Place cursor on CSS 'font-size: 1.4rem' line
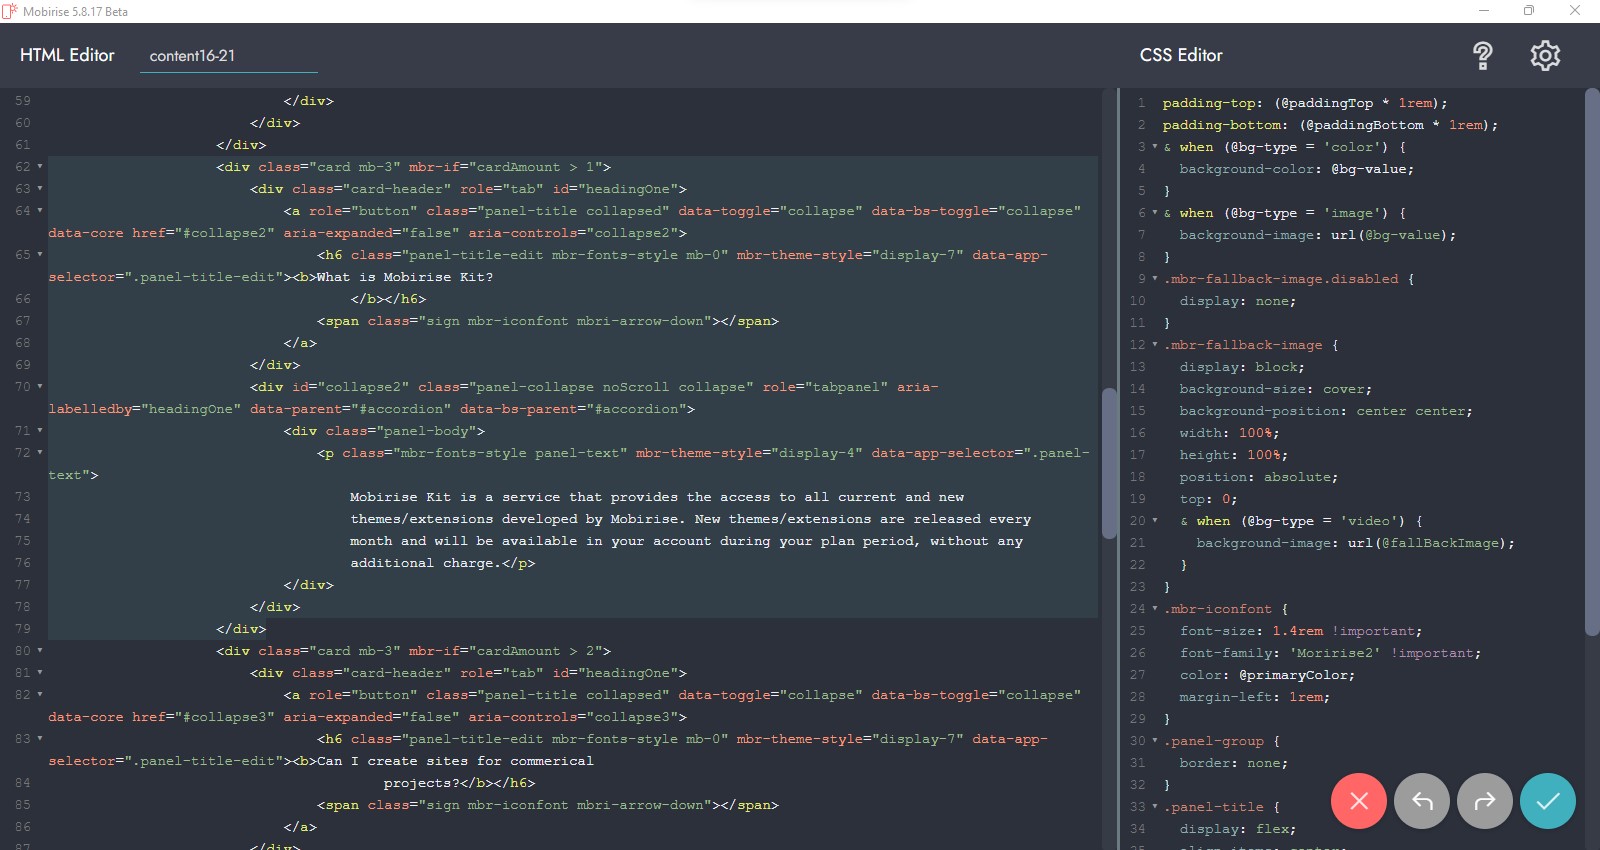 [x=1250, y=631]
